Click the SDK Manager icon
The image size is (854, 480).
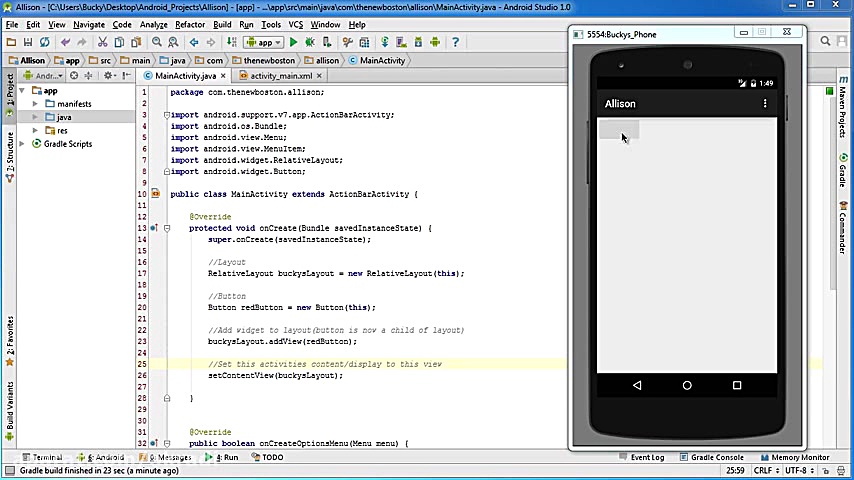pos(418,42)
